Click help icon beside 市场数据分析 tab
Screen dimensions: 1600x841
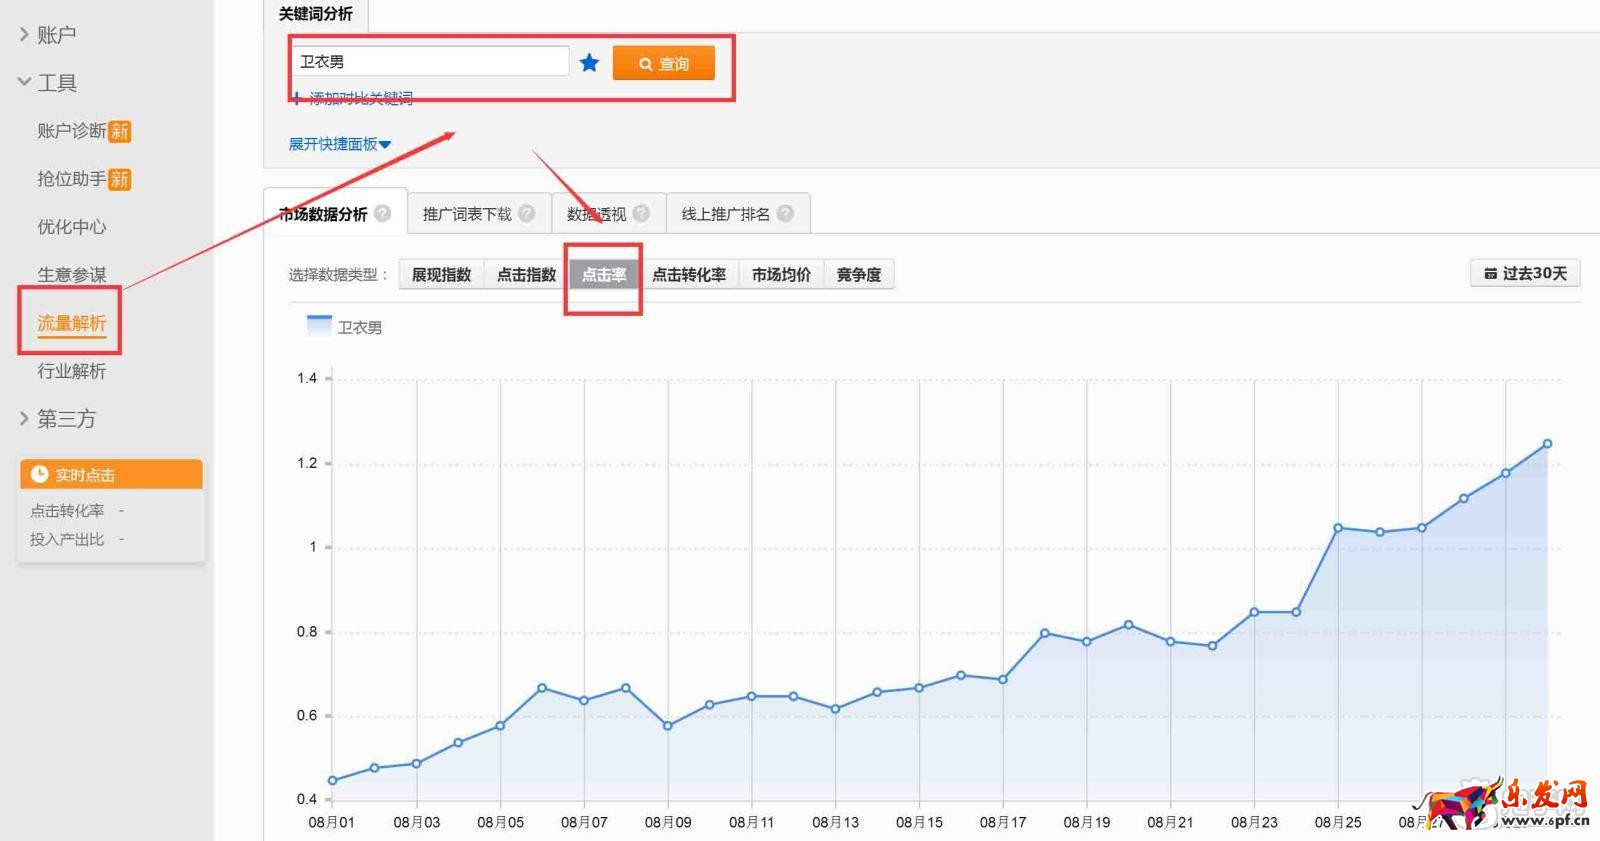(383, 214)
